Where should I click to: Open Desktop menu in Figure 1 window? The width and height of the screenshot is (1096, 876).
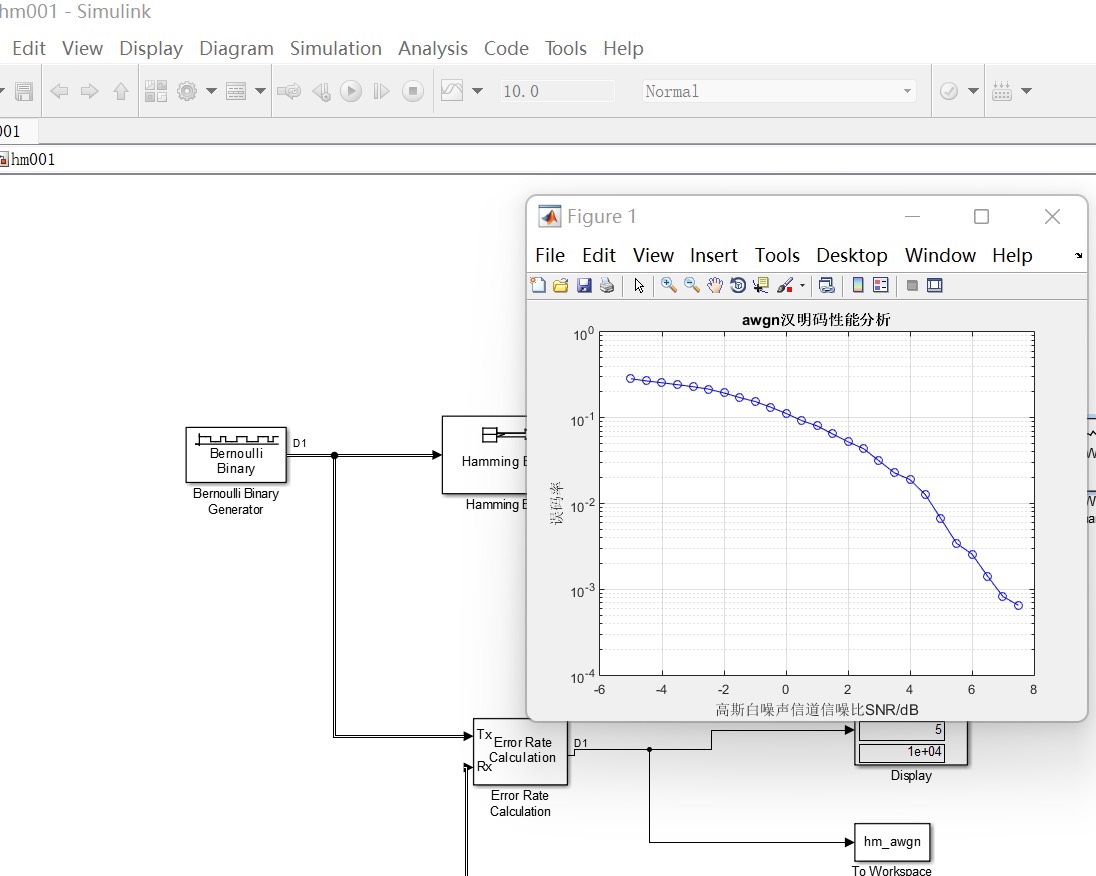(x=851, y=255)
